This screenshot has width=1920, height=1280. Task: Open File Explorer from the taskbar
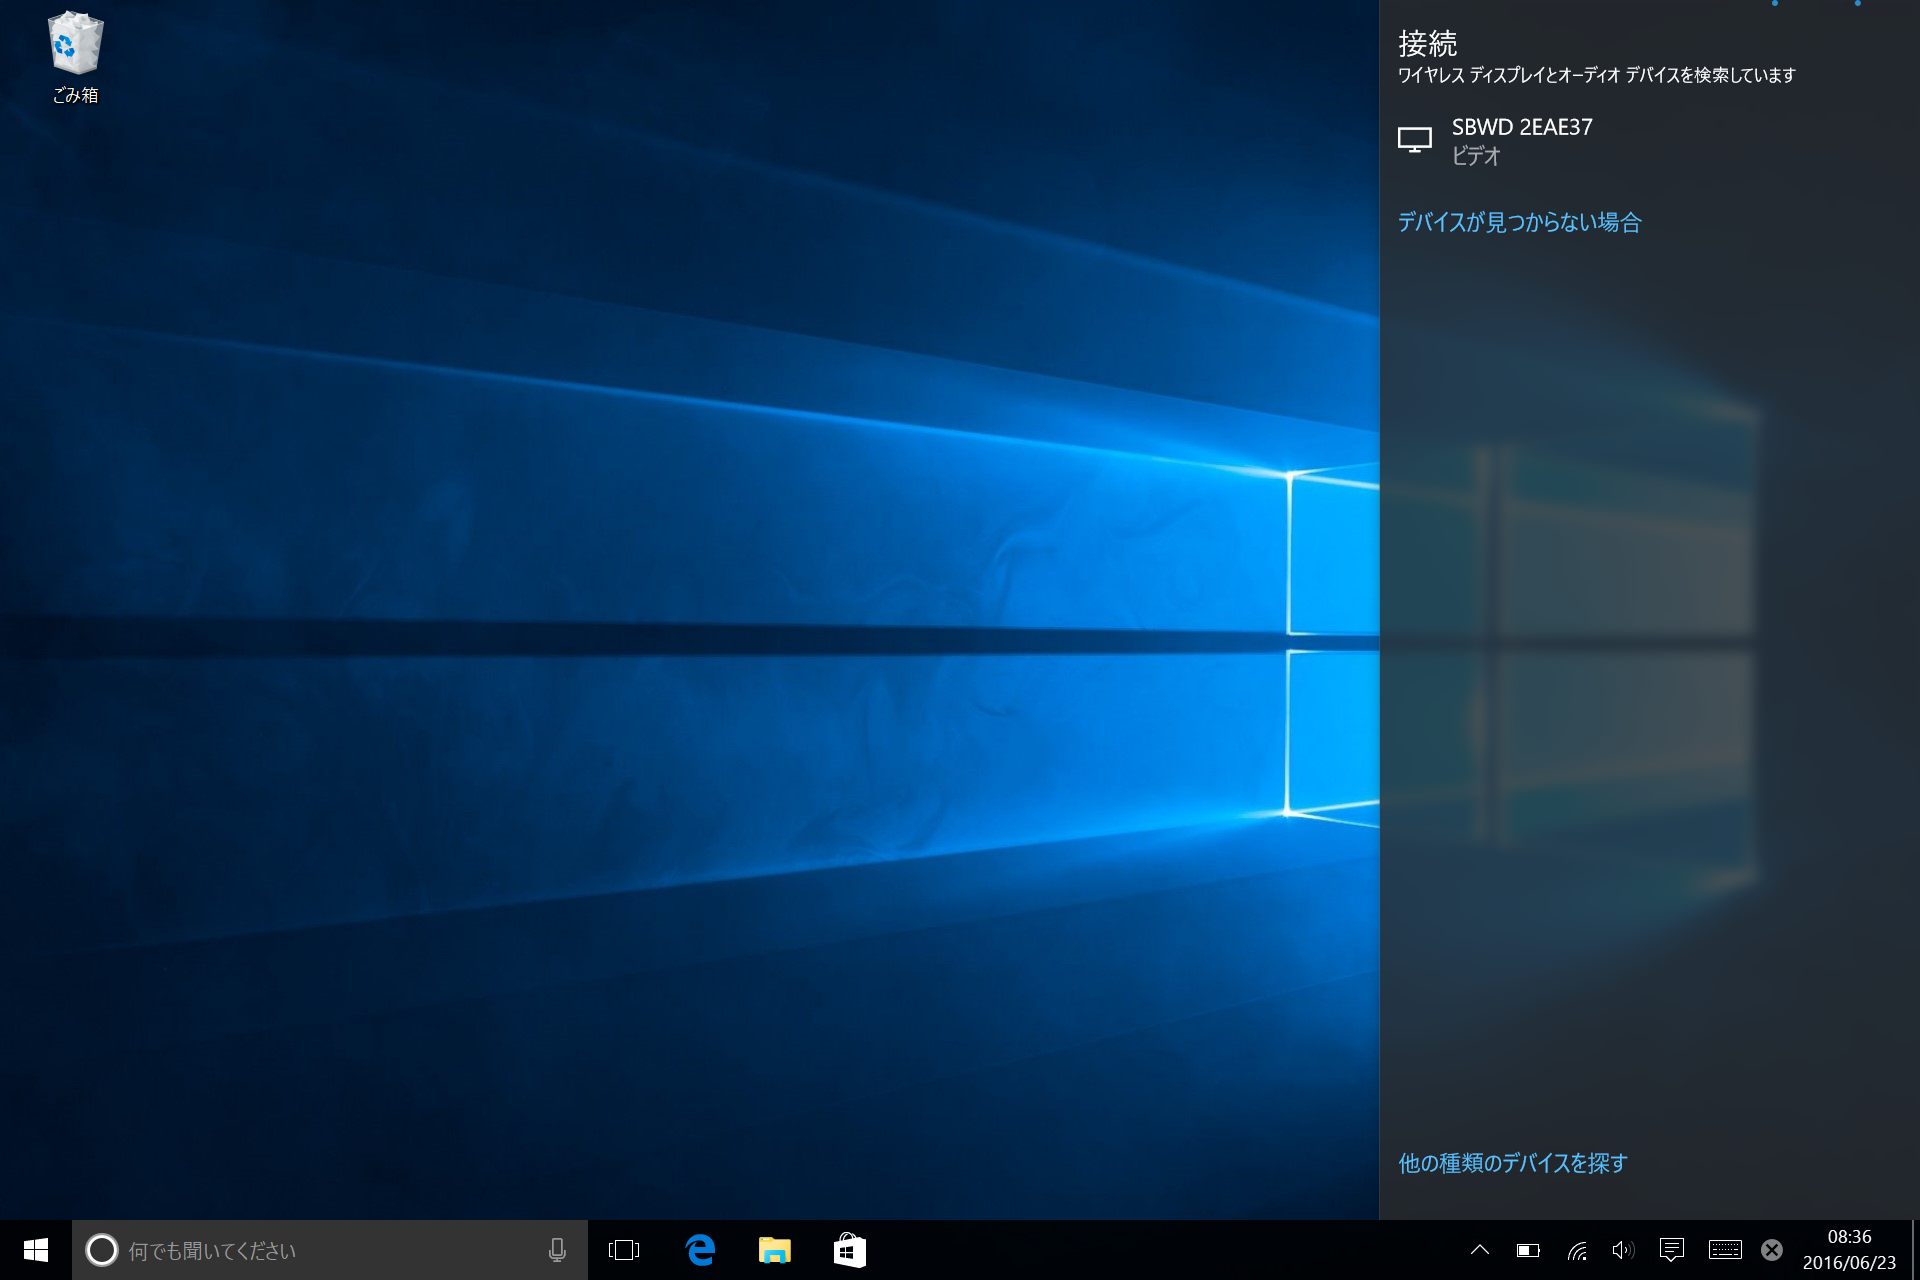click(774, 1250)
